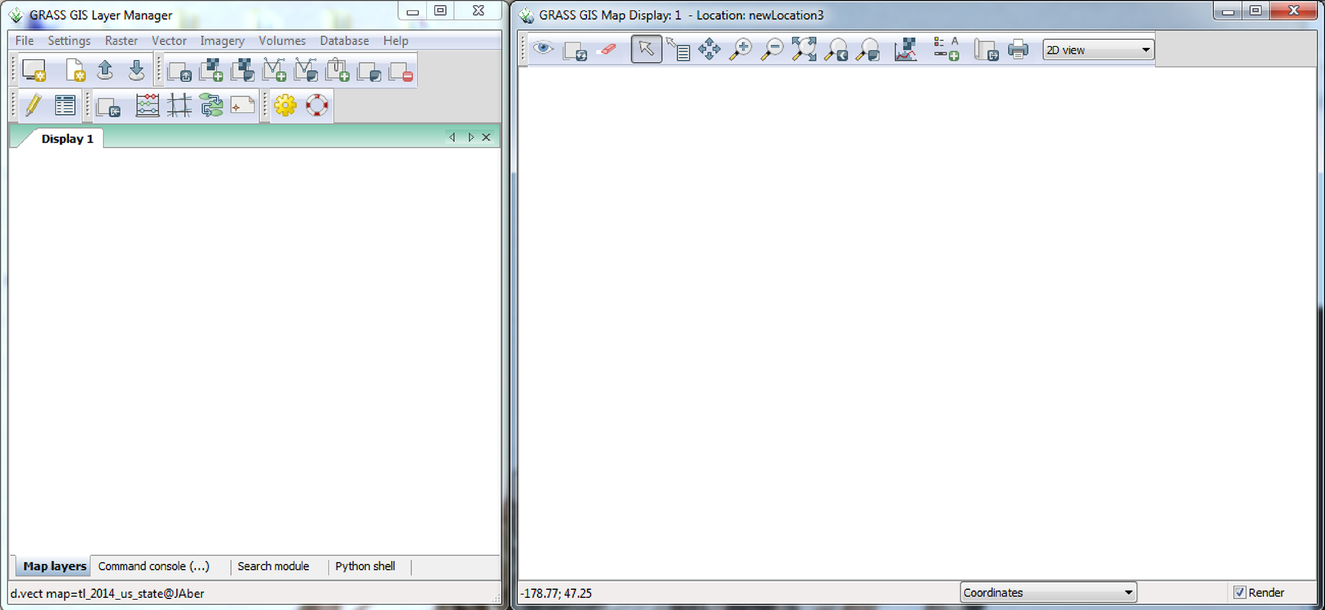Activate query raster/vector map tool

678,49
